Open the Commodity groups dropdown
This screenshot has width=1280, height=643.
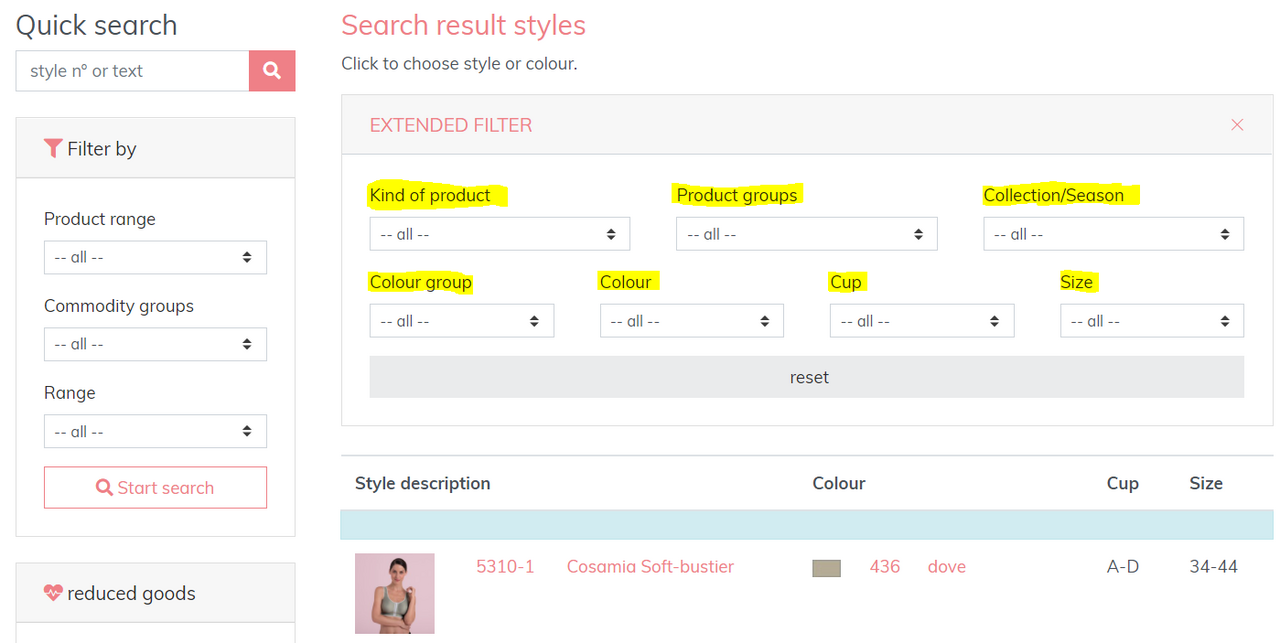tap(155, 344)
